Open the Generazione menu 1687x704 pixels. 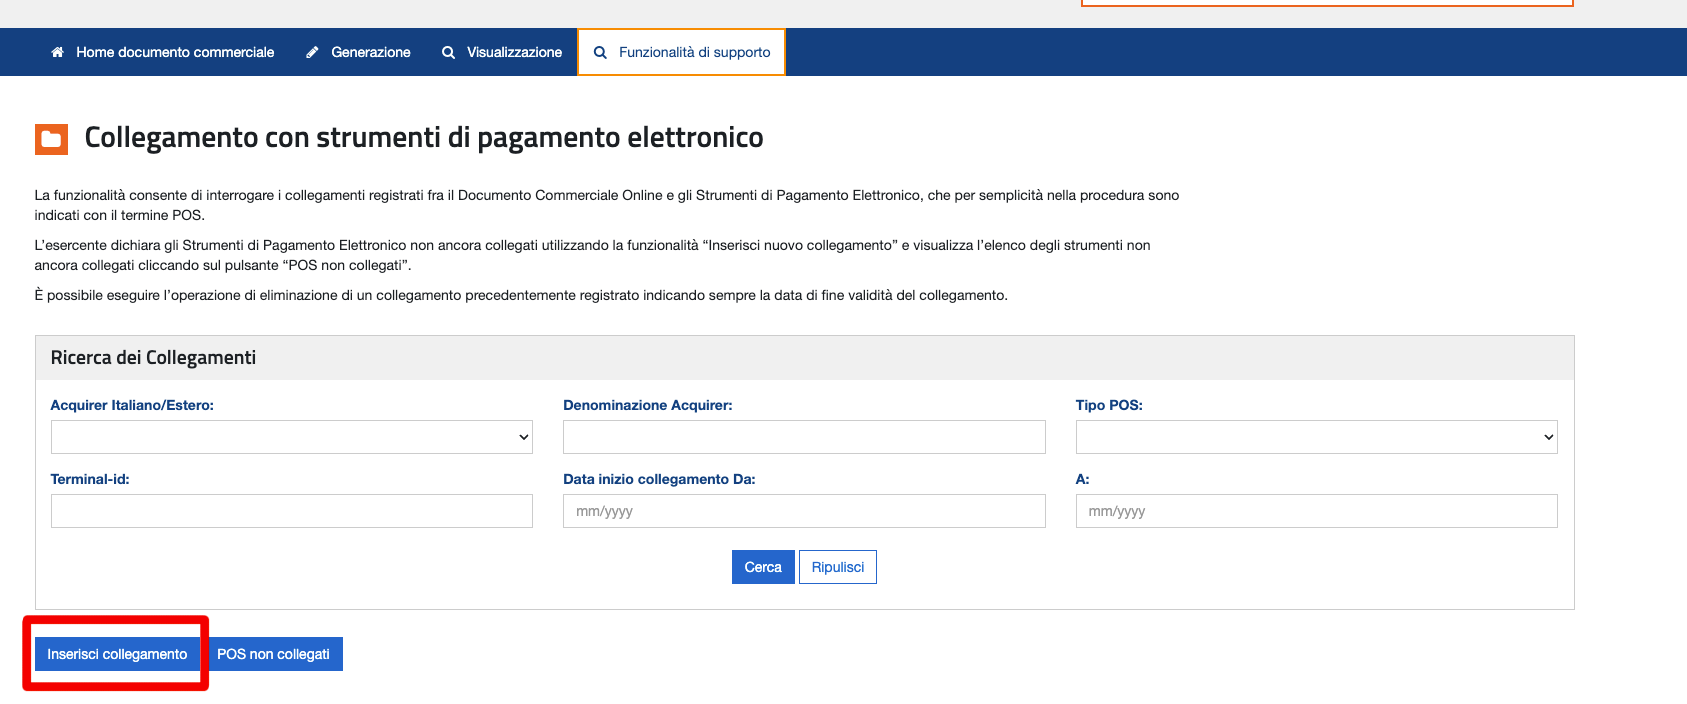click(370, 52)
